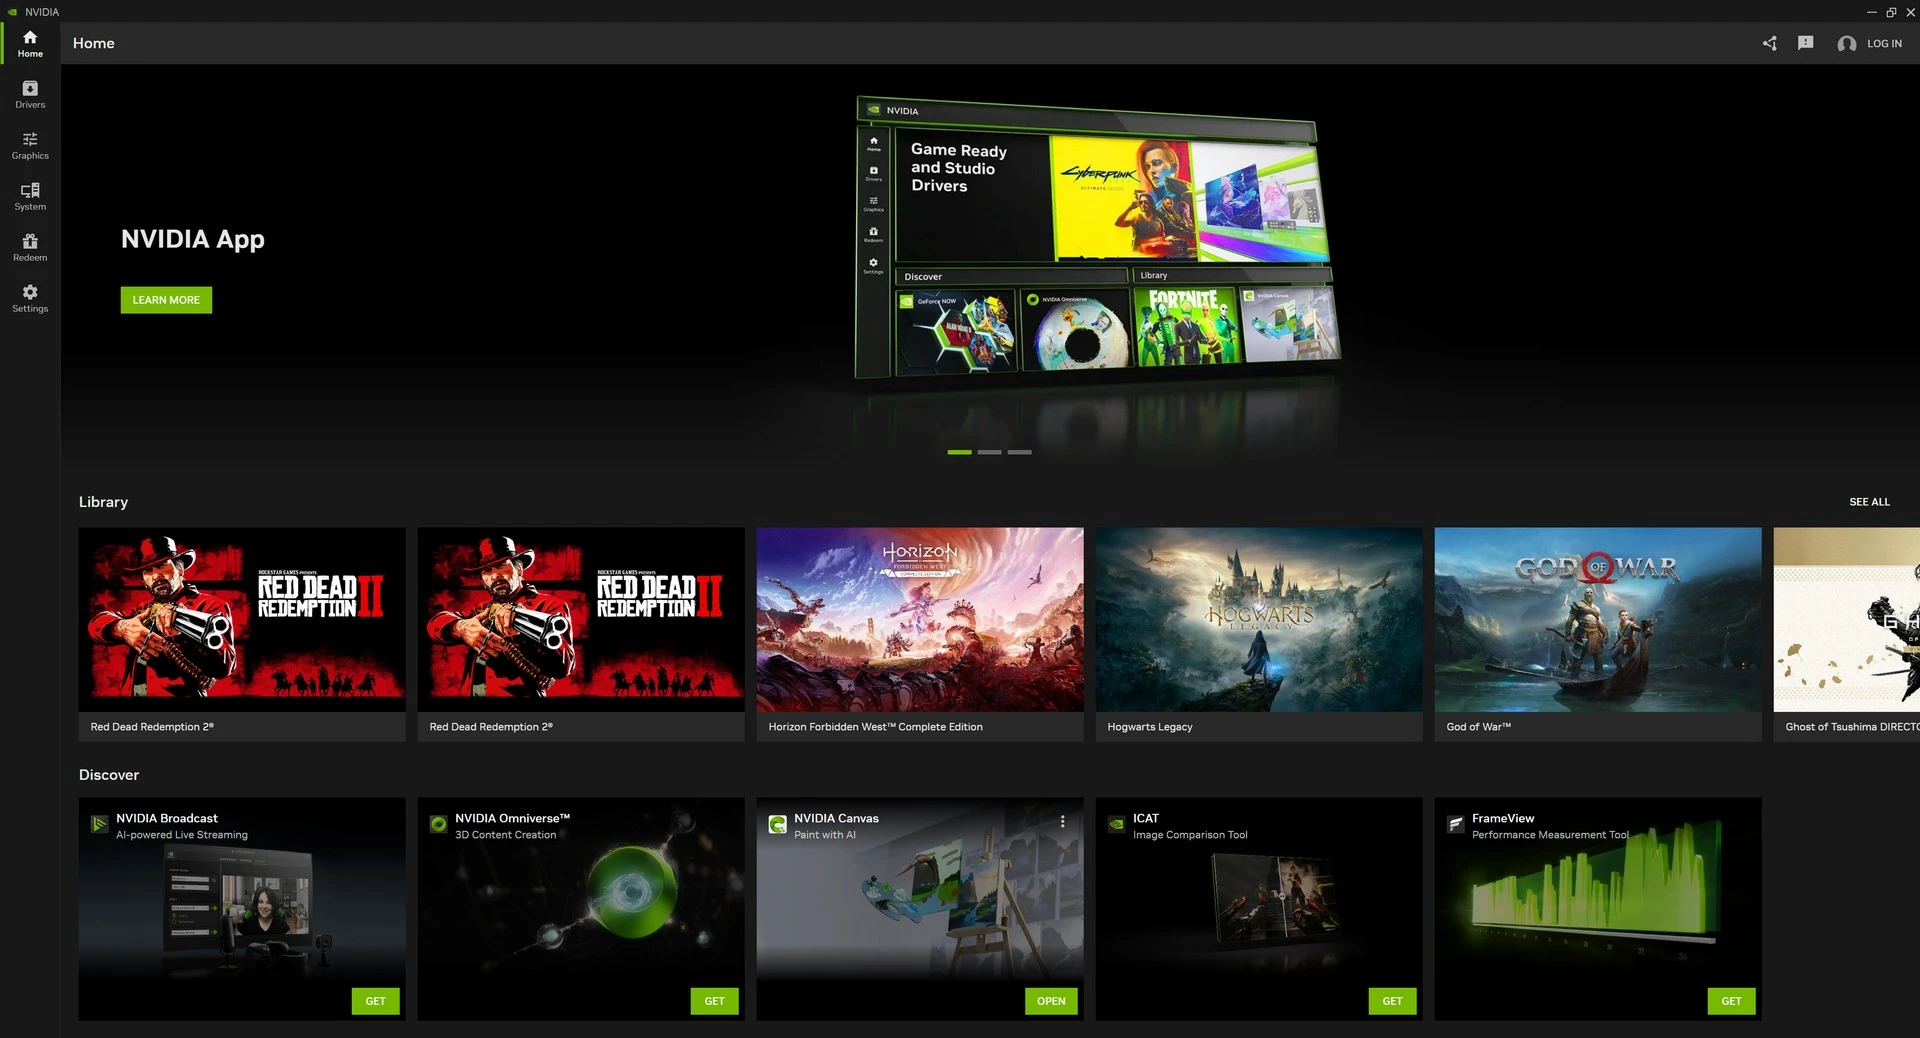Click SEE ALL in Library

(1869, 502)
